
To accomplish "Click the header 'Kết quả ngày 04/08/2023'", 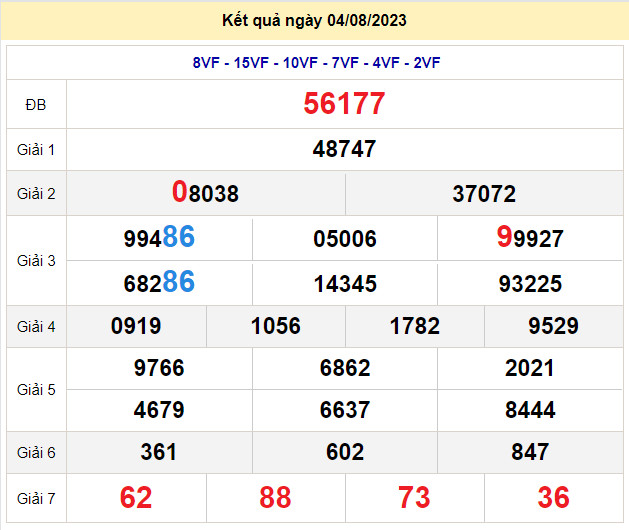I will 314,20.
